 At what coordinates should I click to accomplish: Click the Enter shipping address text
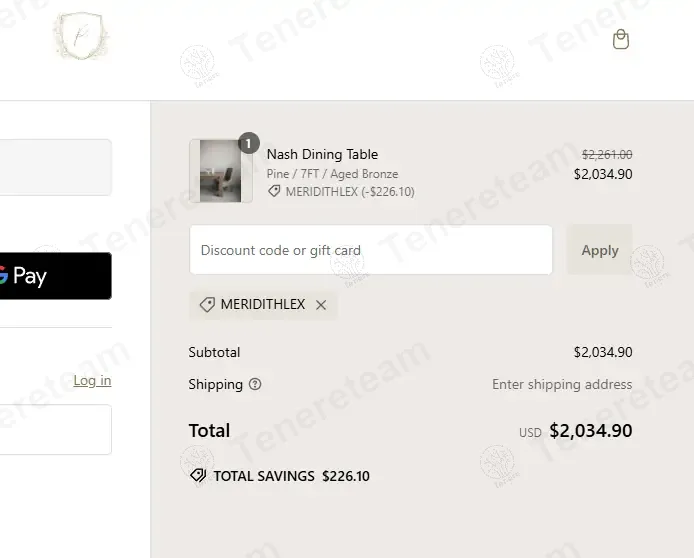click(562, 384)
